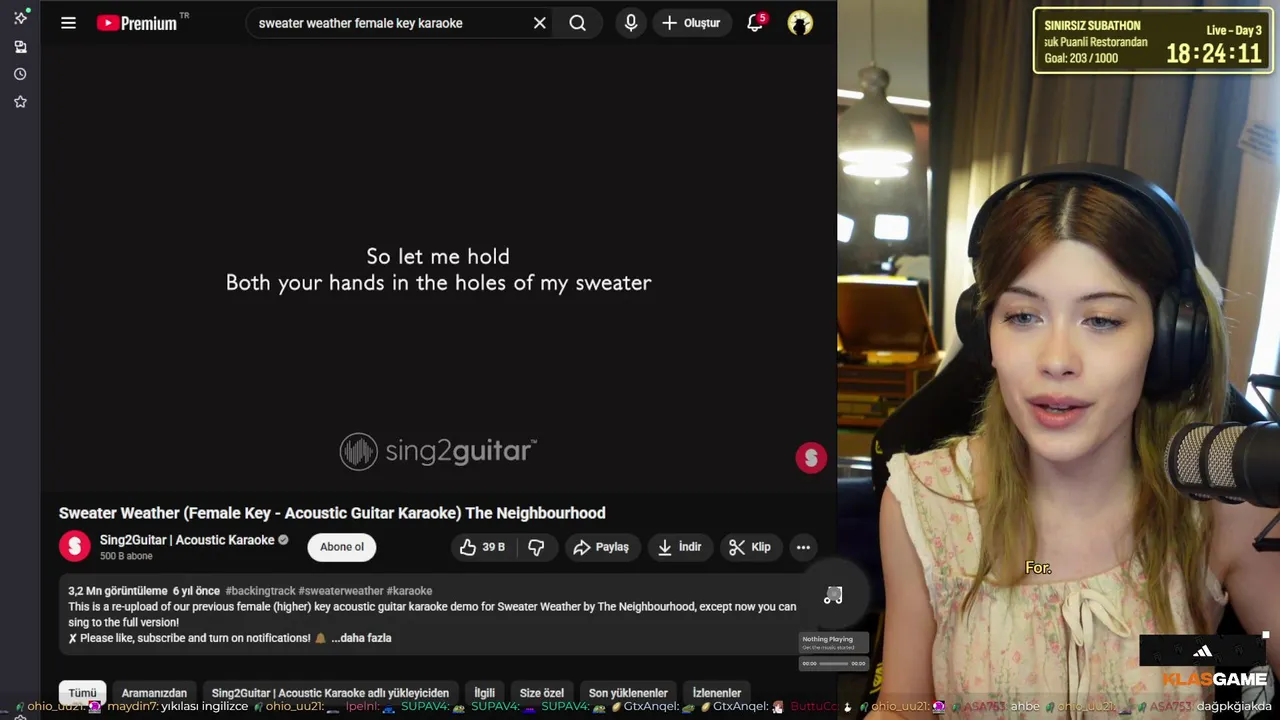Open the Oluştur create menu
This screenshot has height=720, width=1280.
[691, 23]
